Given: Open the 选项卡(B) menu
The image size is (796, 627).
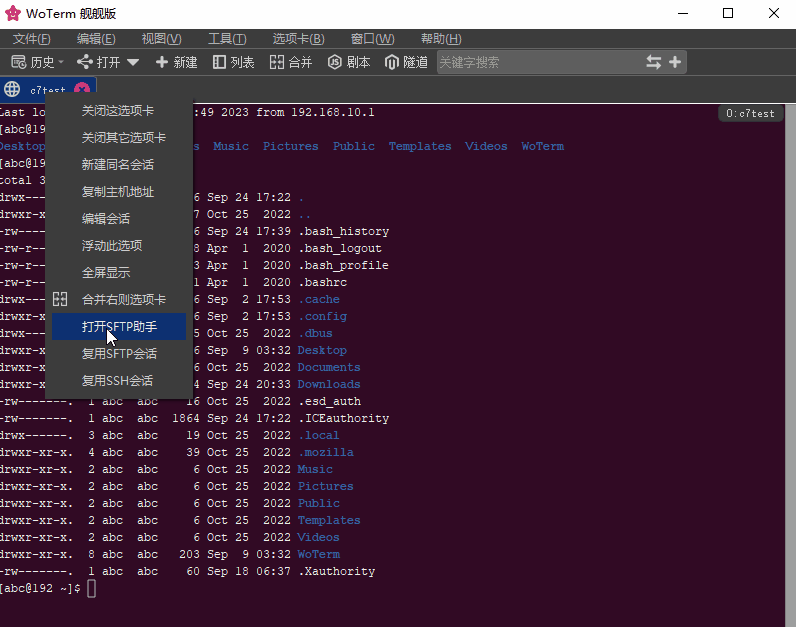Looking at the screenshot, I should coord(298,39).
